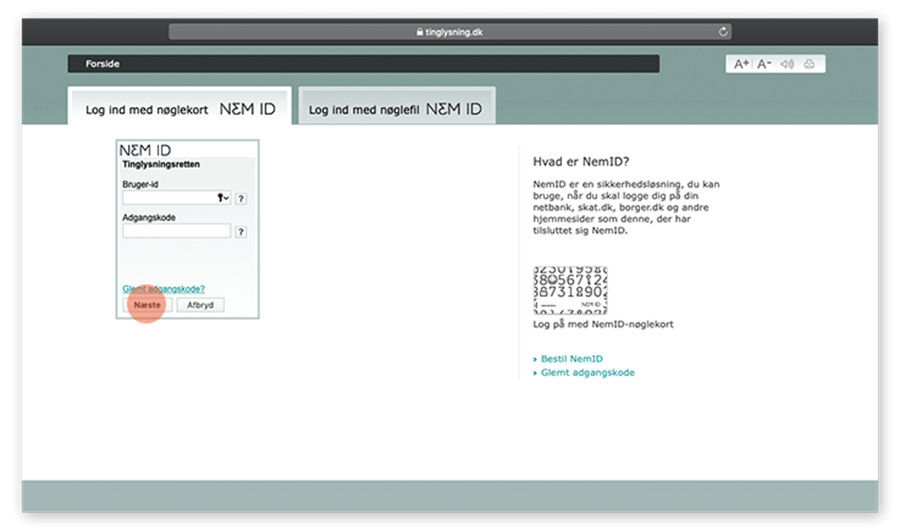Activate the read-aloud speaker icon
The image size is (900, 531).
787,64
